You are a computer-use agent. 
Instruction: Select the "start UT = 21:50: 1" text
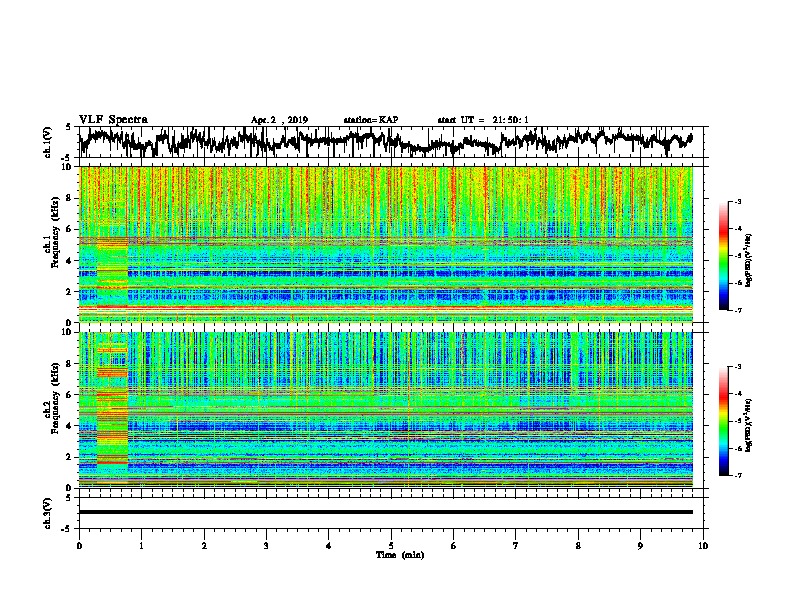[x=483, y=120]
